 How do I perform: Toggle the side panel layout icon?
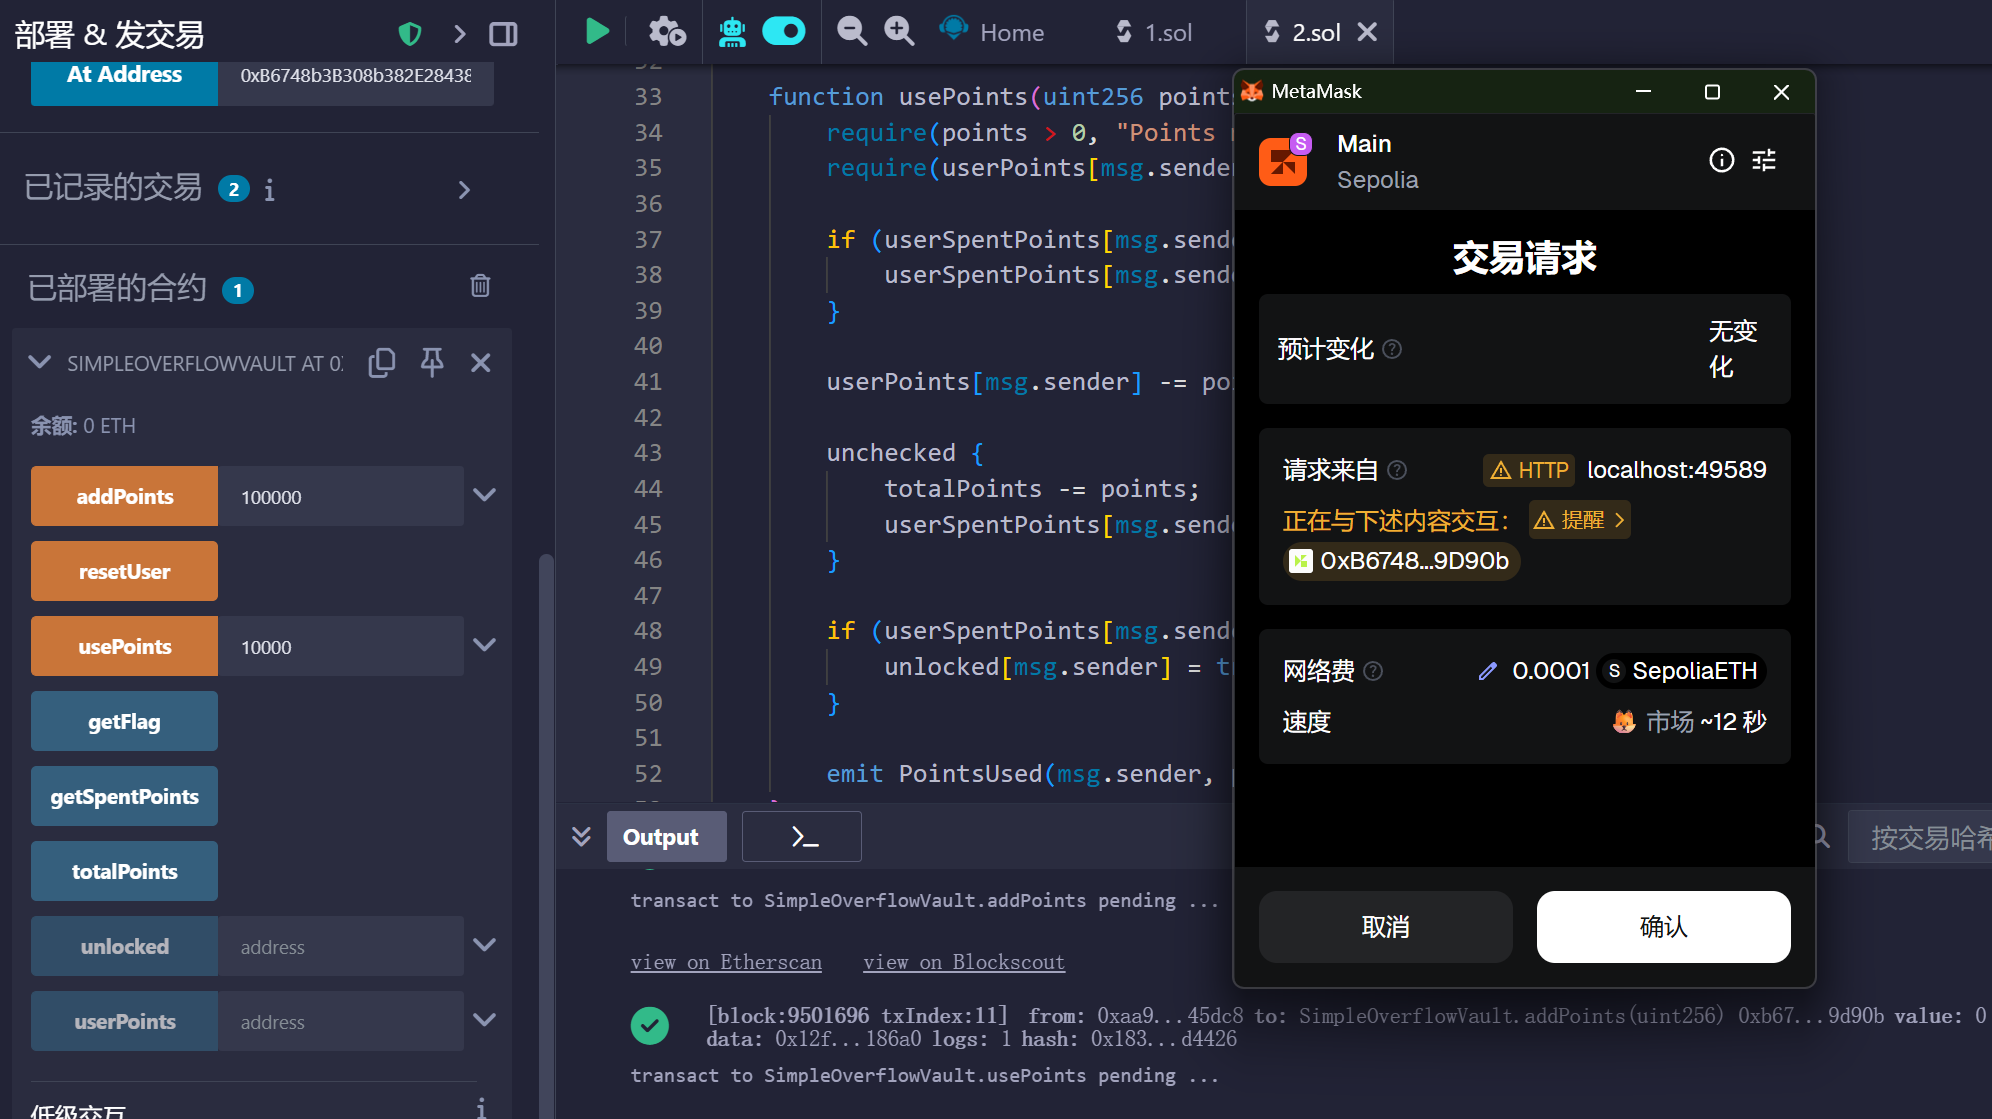pyautogui.click(x=503, y=34)
